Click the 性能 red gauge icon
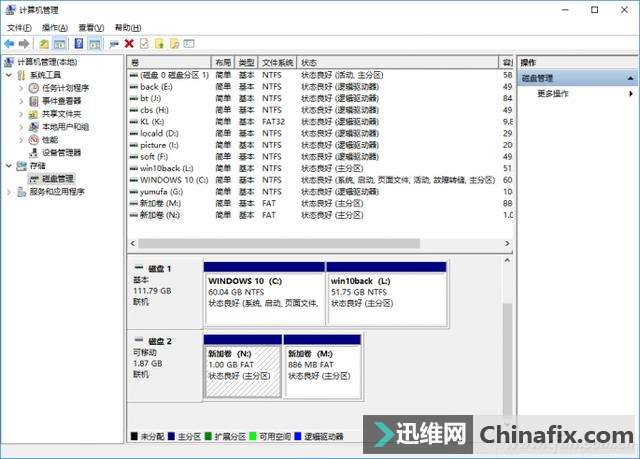The width and height of the screenshot is (640, 459). tap(34, 140)
